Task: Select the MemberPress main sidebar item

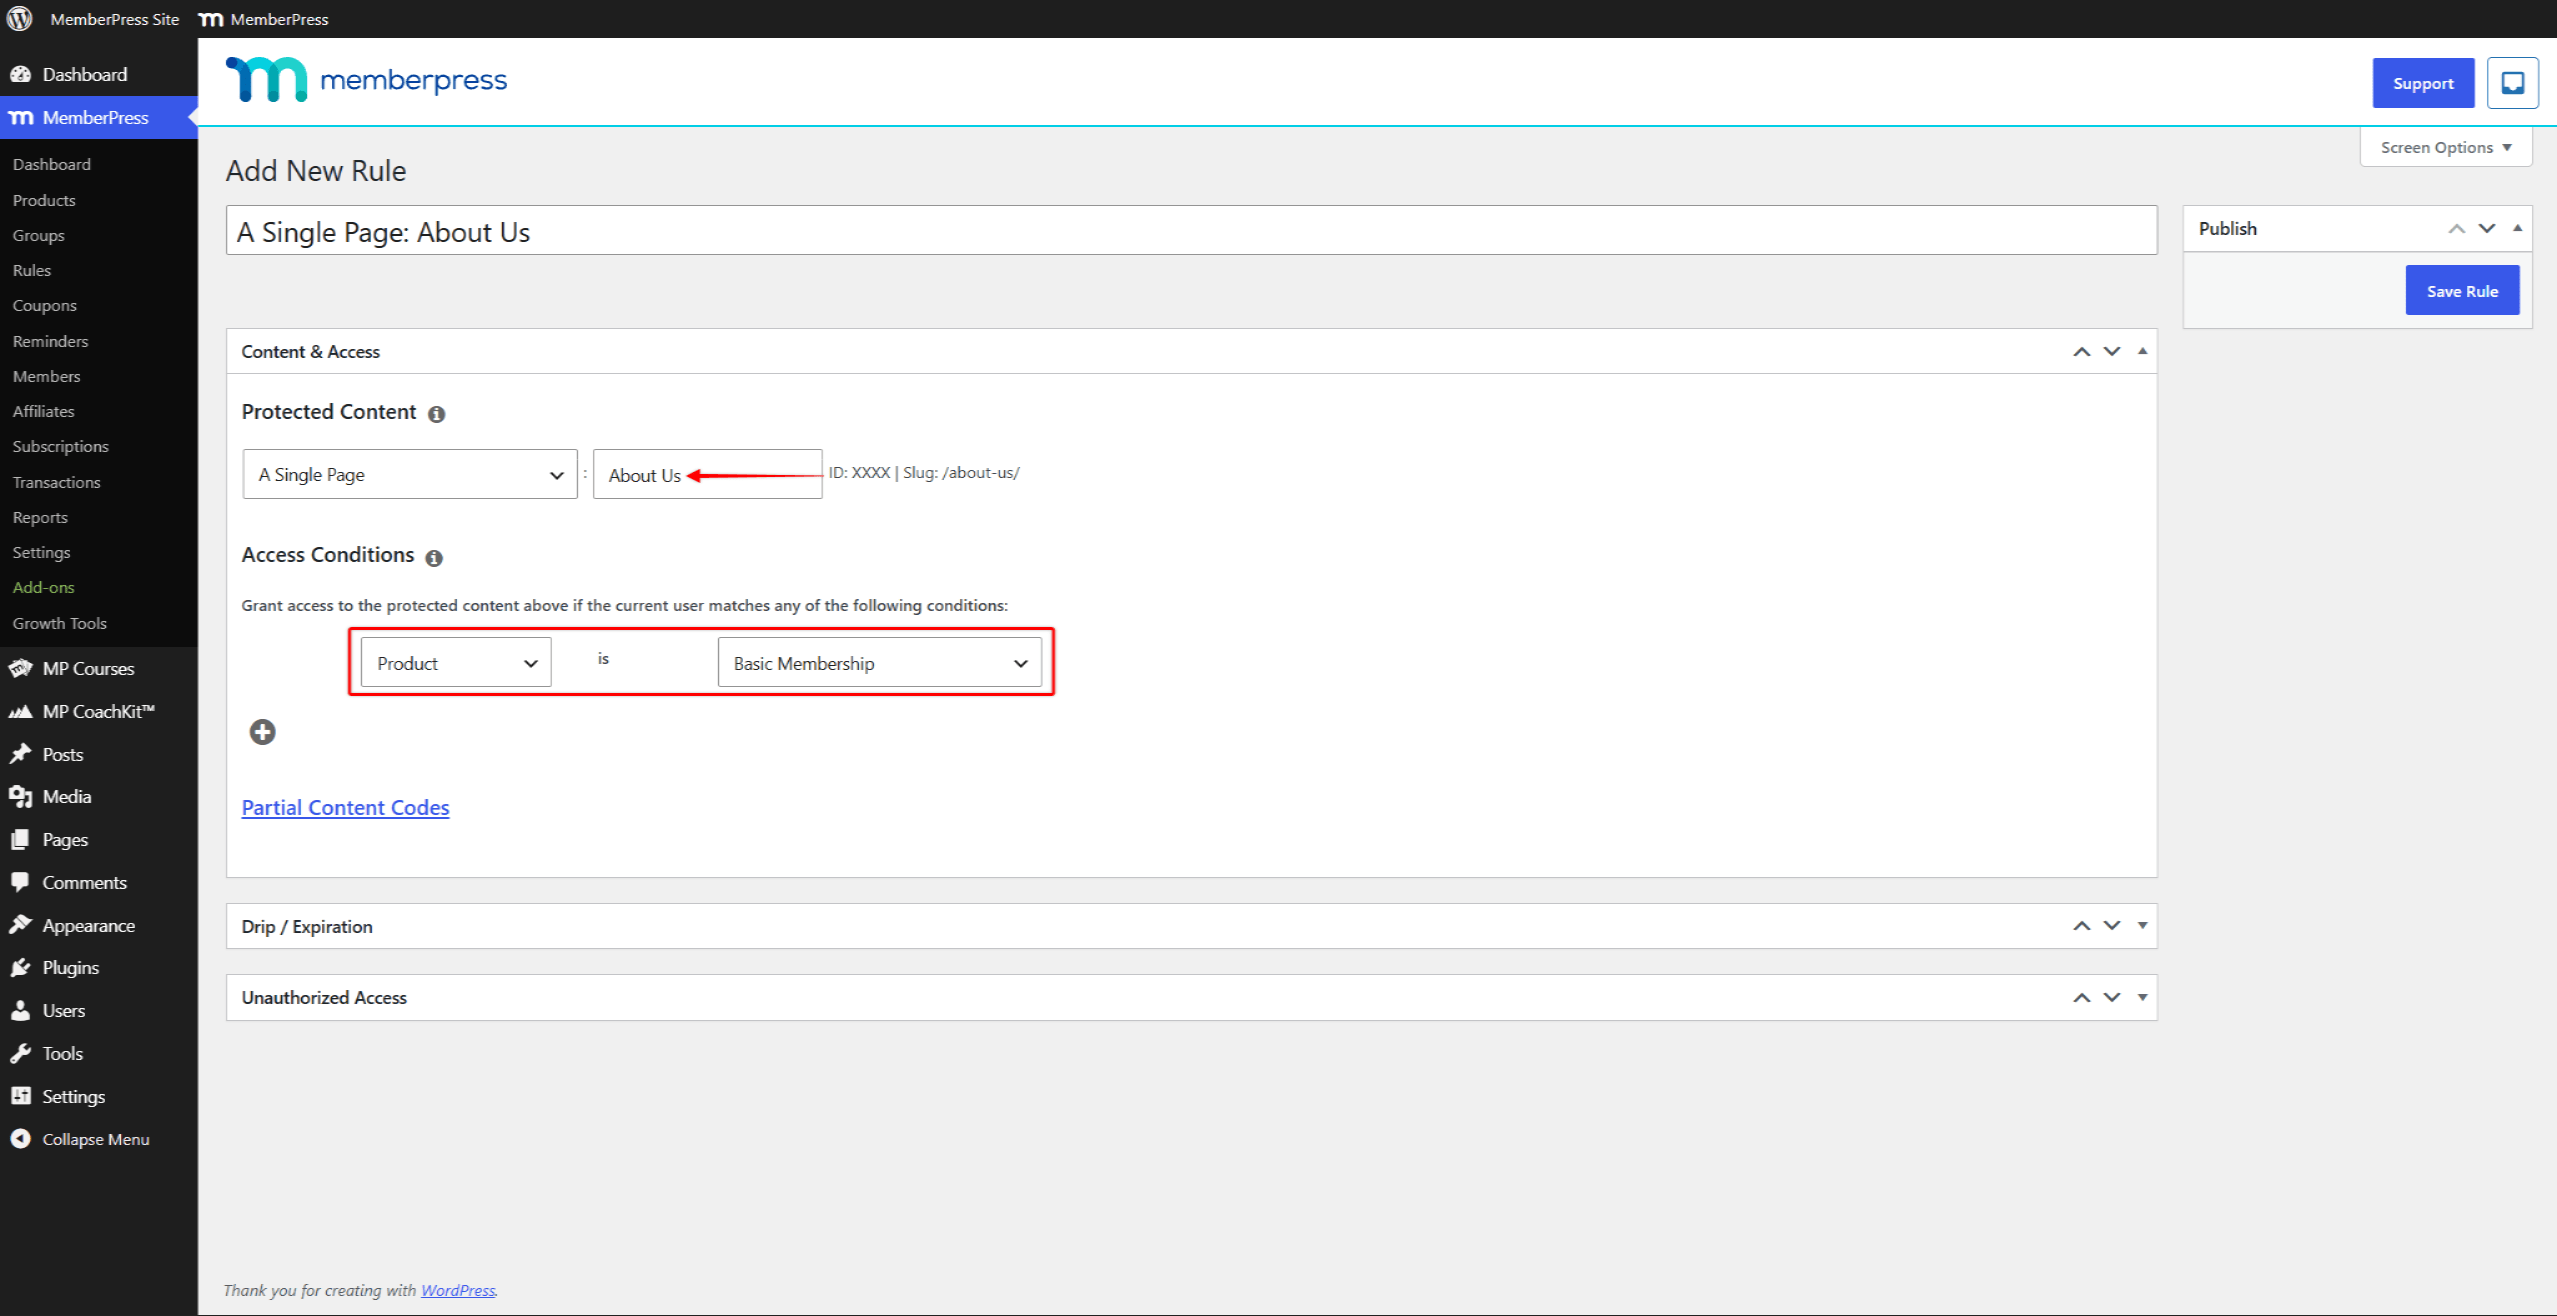Action: pos(98,118)
